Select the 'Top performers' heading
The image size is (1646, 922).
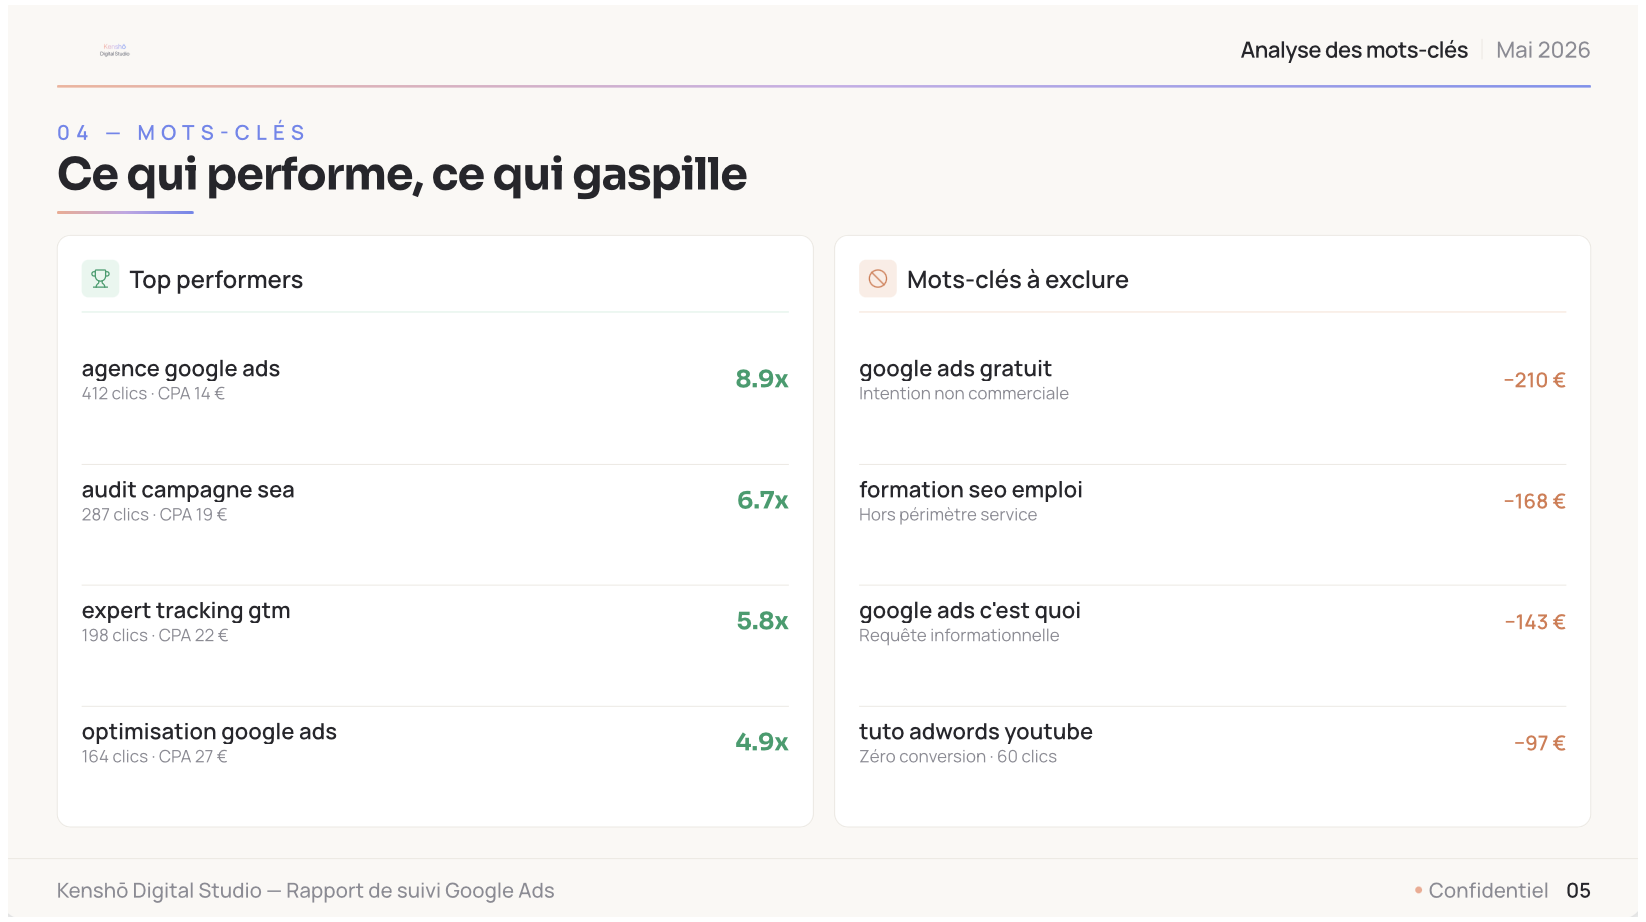pos(216,280)
